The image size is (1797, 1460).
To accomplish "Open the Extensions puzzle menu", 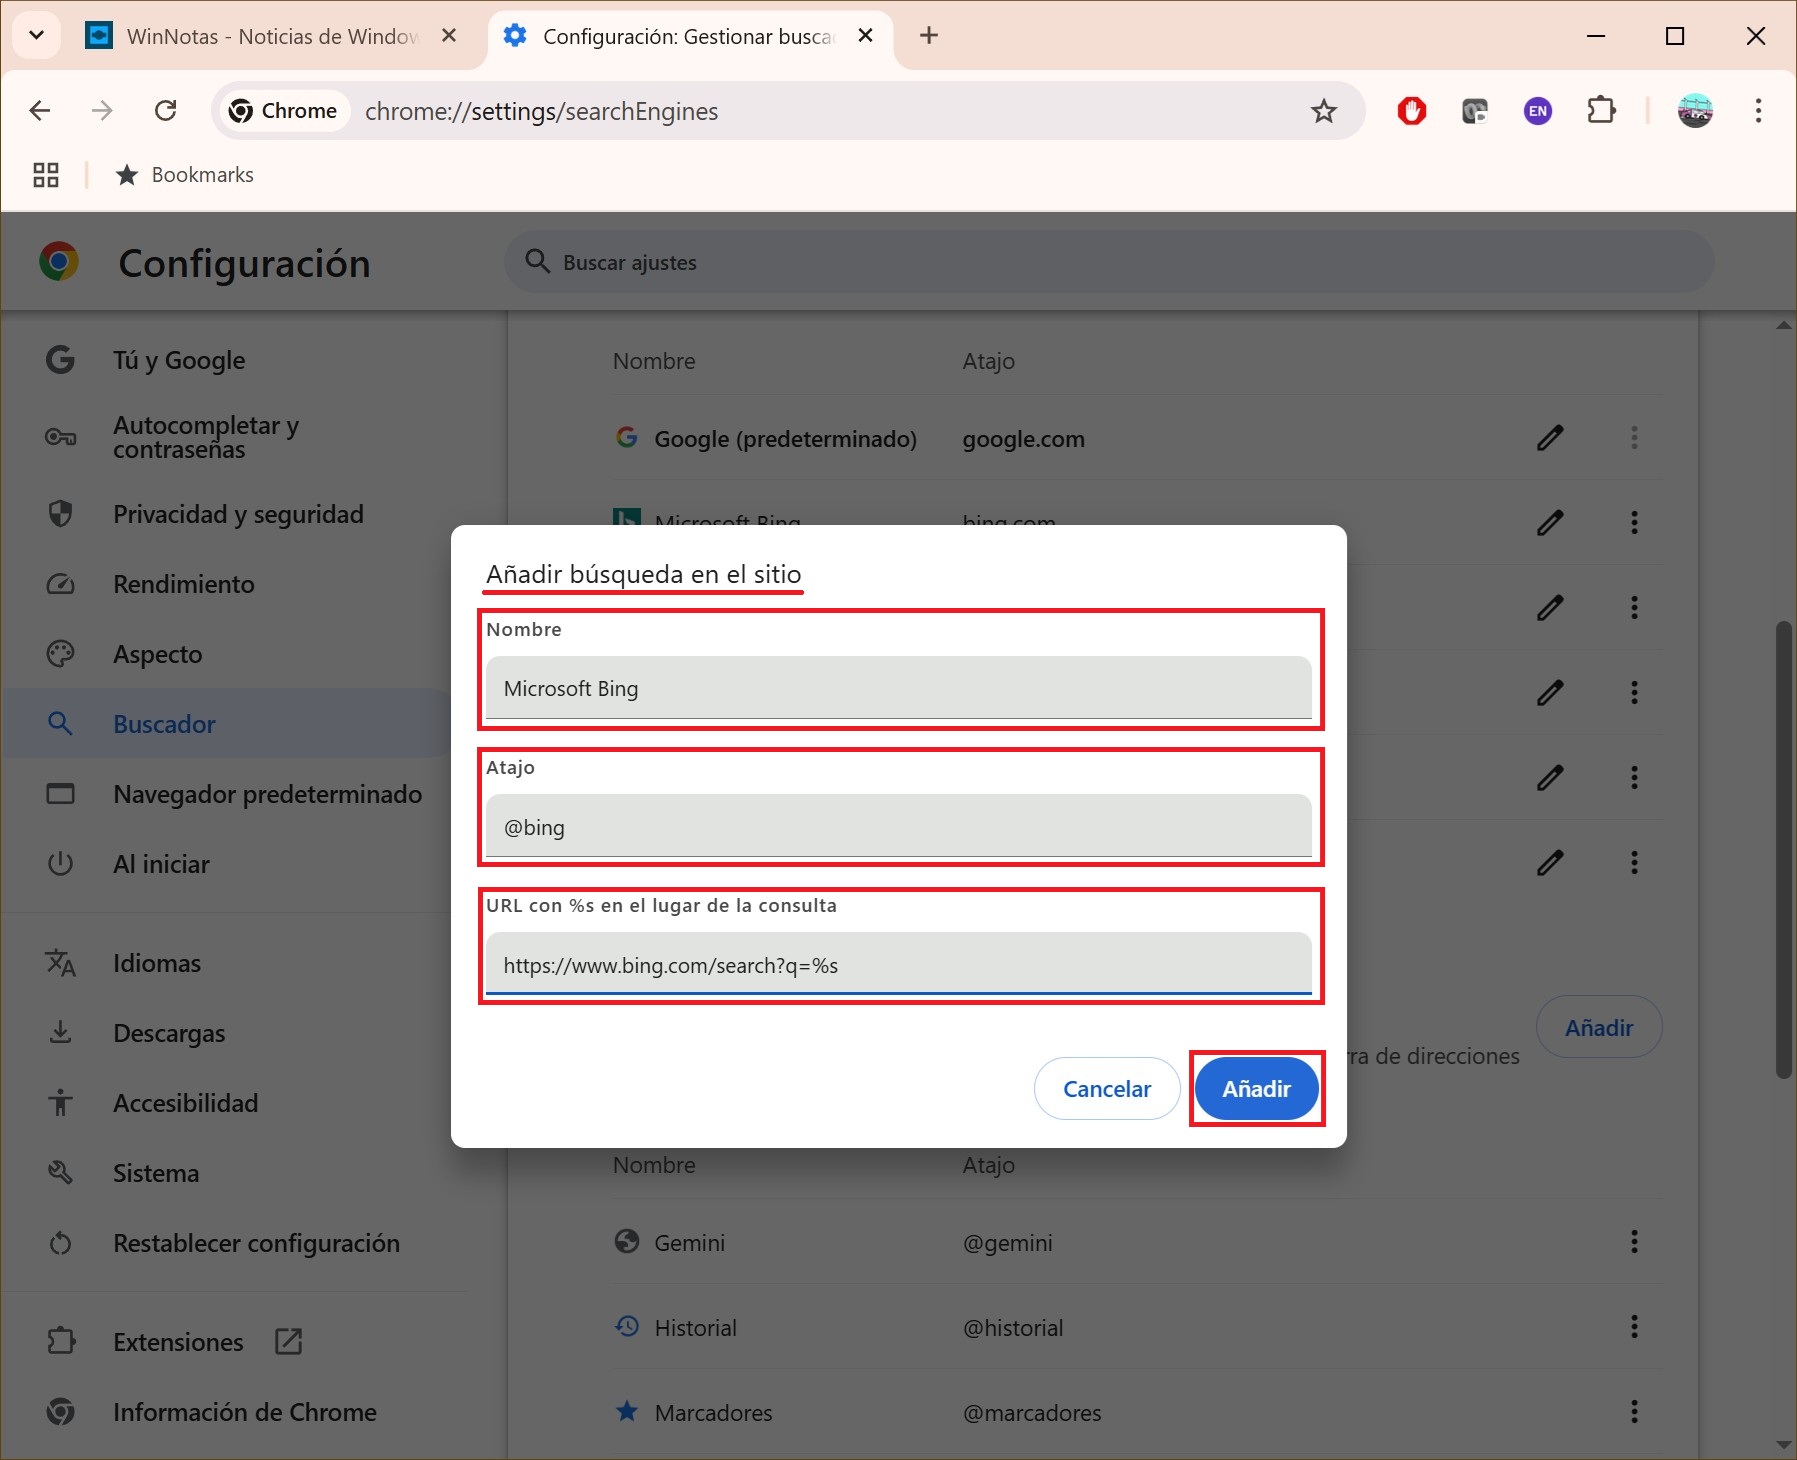I will [x=1602, y=111].
